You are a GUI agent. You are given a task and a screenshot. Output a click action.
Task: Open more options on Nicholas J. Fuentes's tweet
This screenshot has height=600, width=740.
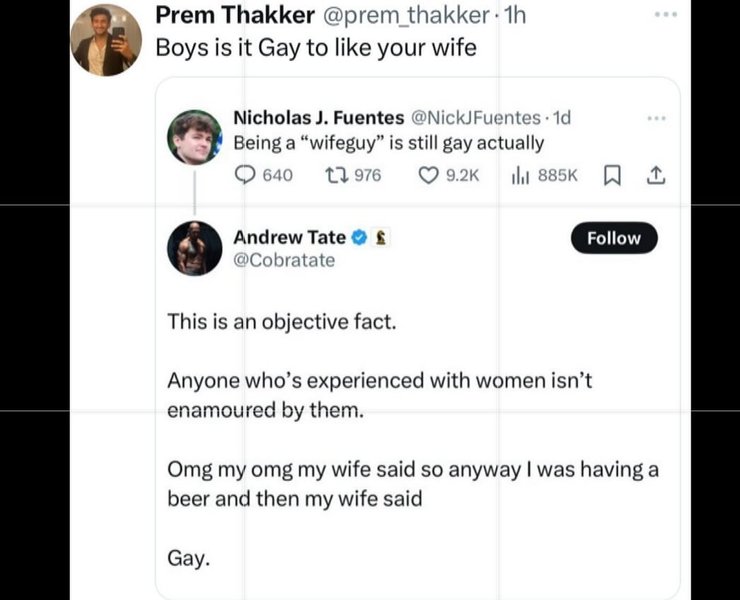pyautogui.click(x=656, y=118)
